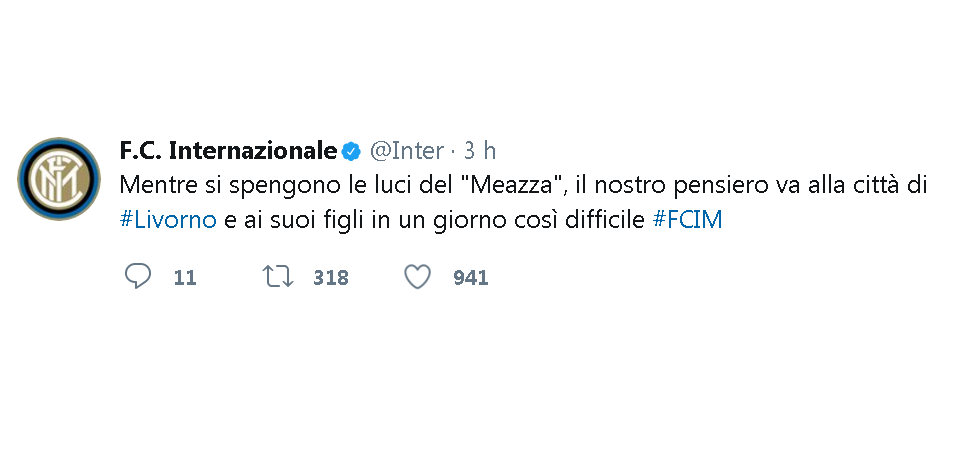
Task: Click the phrase "giorno così difficile"
Action: (x=539, y=221)
